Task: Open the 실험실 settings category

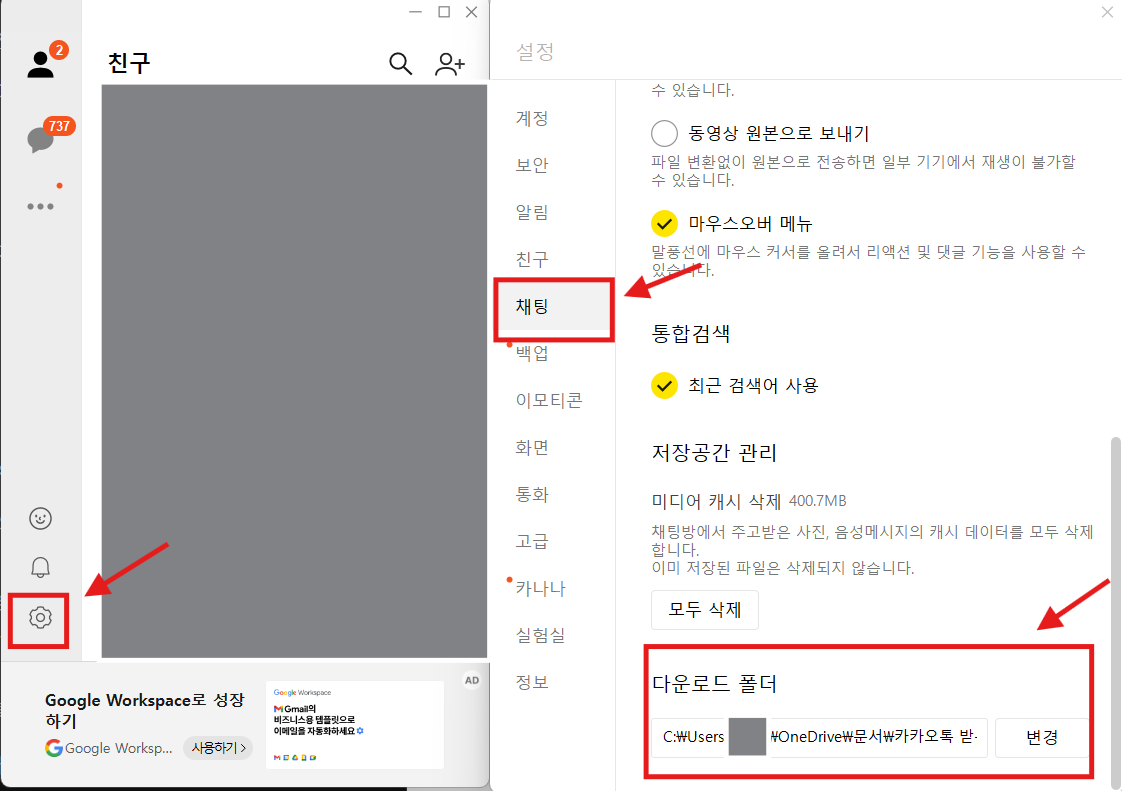Action: point(541,635)
